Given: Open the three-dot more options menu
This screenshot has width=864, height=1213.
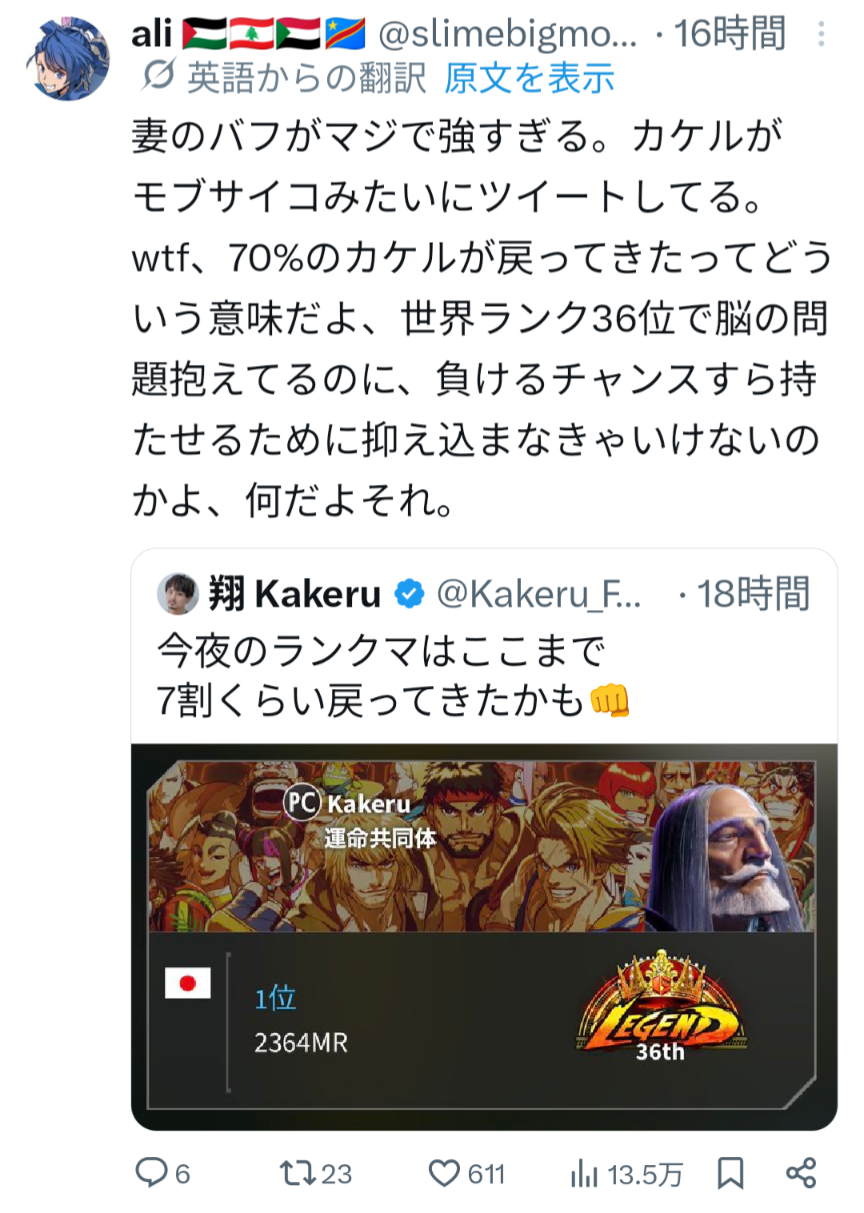Looking at the screenshot, I should [820, 35].
